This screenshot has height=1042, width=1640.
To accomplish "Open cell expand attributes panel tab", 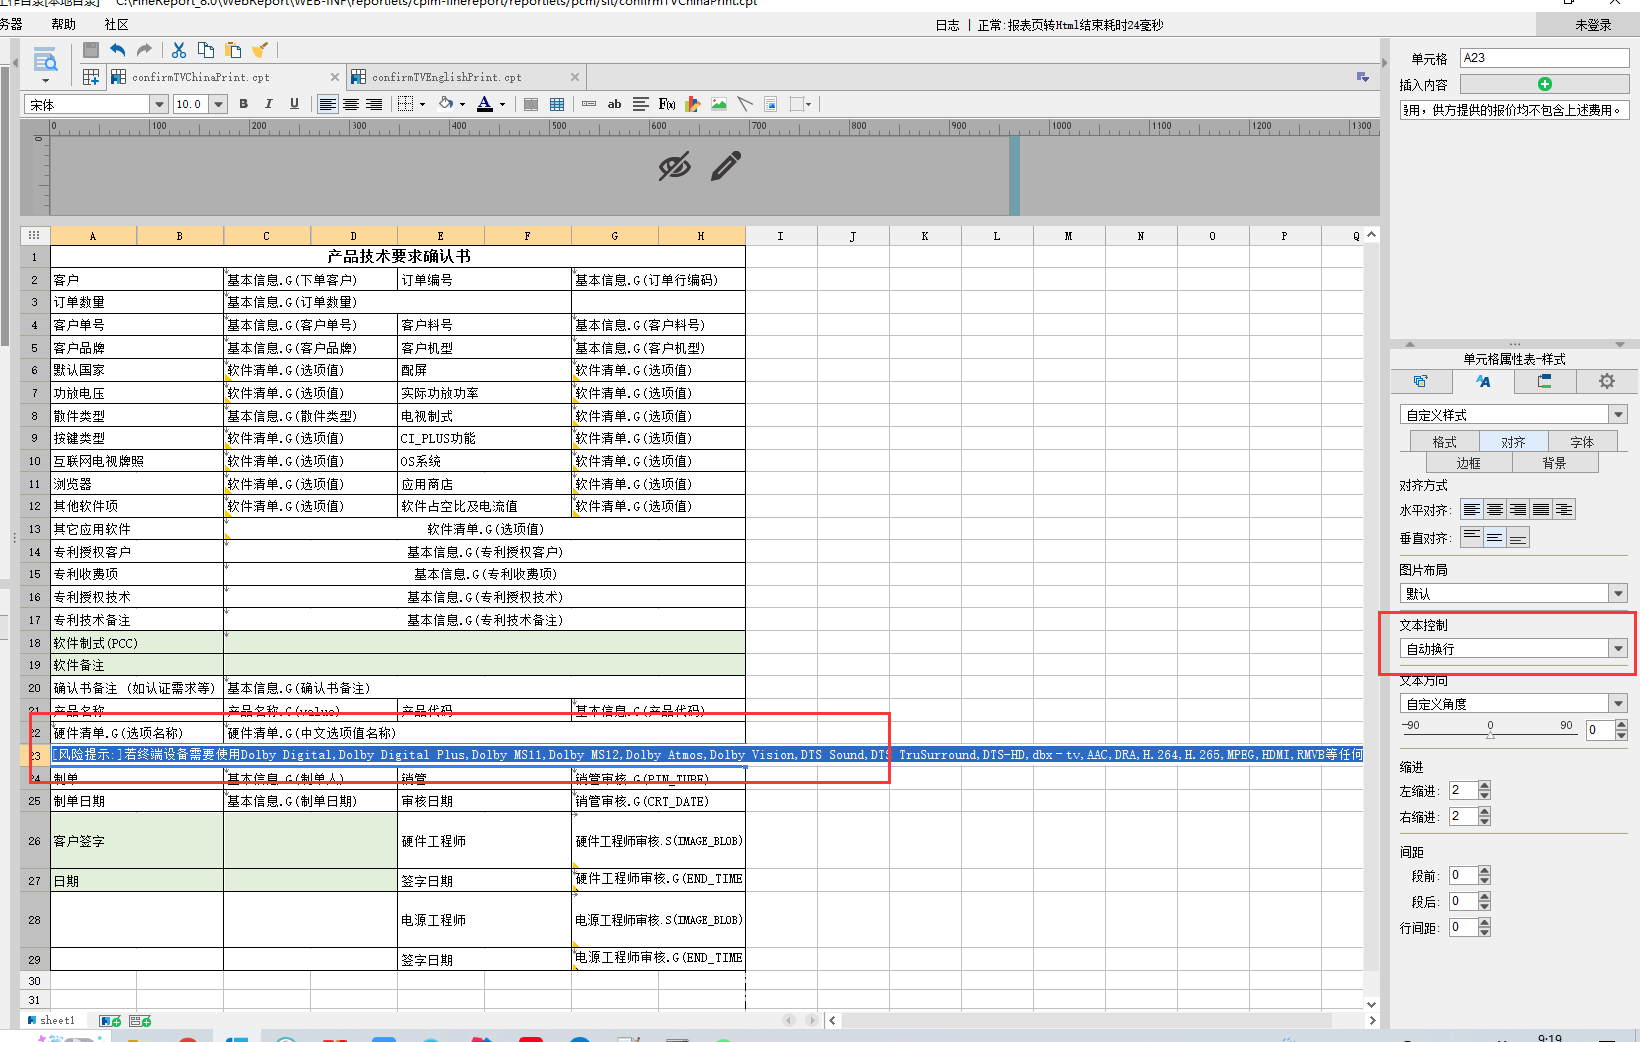I will (x=1420, y=381).
